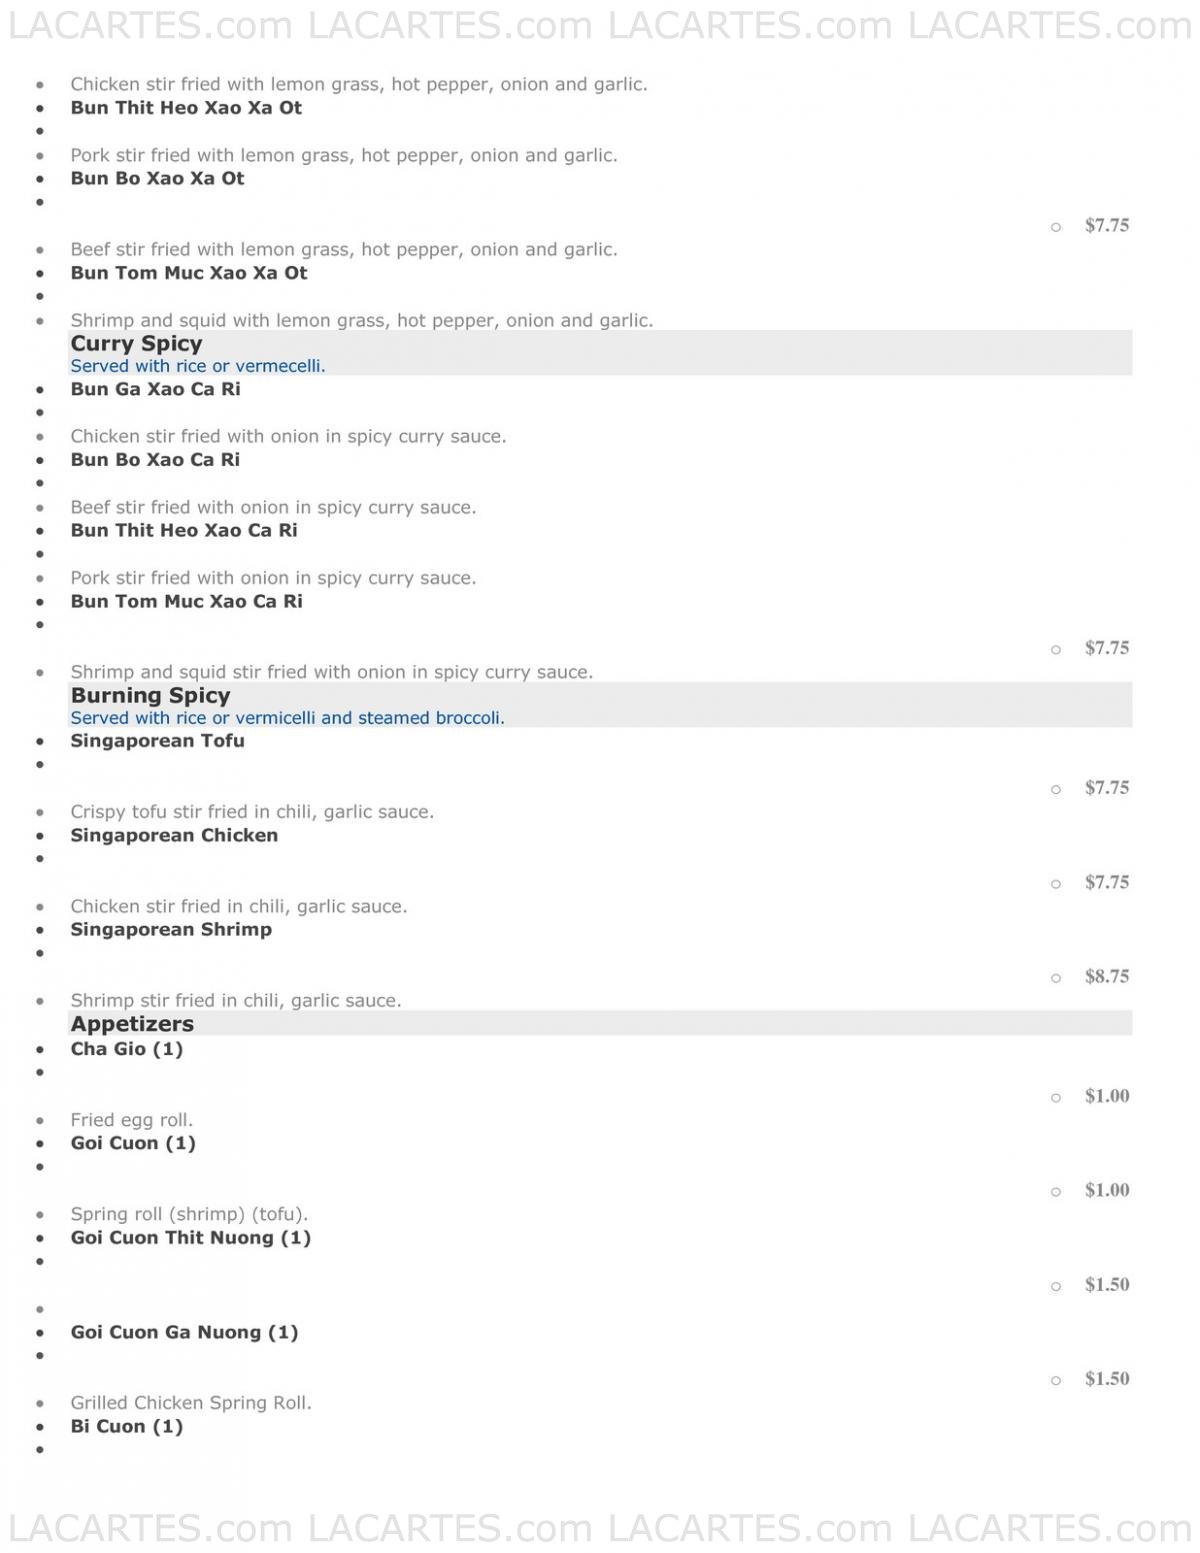
Task: Select Goi Cuon Ga Nuong (1) item
Action: (x=184, y=1332)
